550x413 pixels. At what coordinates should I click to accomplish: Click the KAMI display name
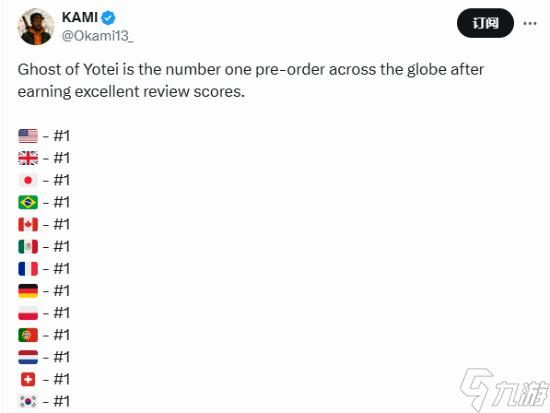click(x=80, y=17)
